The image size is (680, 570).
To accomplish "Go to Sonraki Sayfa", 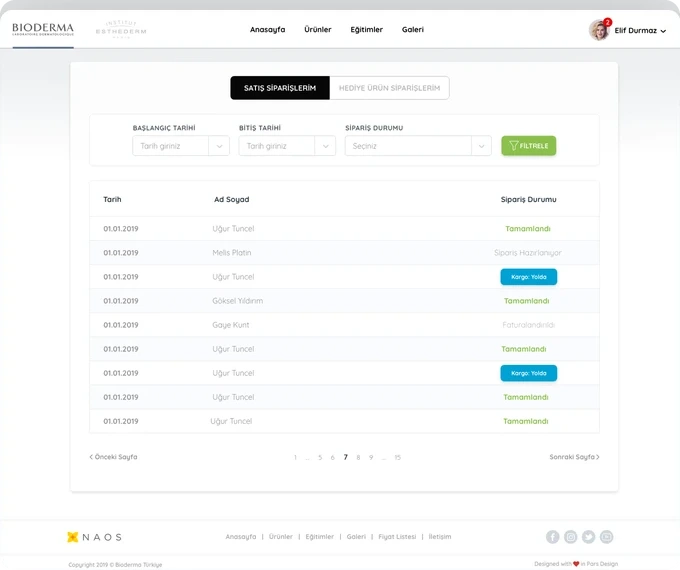I will (575, 457).
